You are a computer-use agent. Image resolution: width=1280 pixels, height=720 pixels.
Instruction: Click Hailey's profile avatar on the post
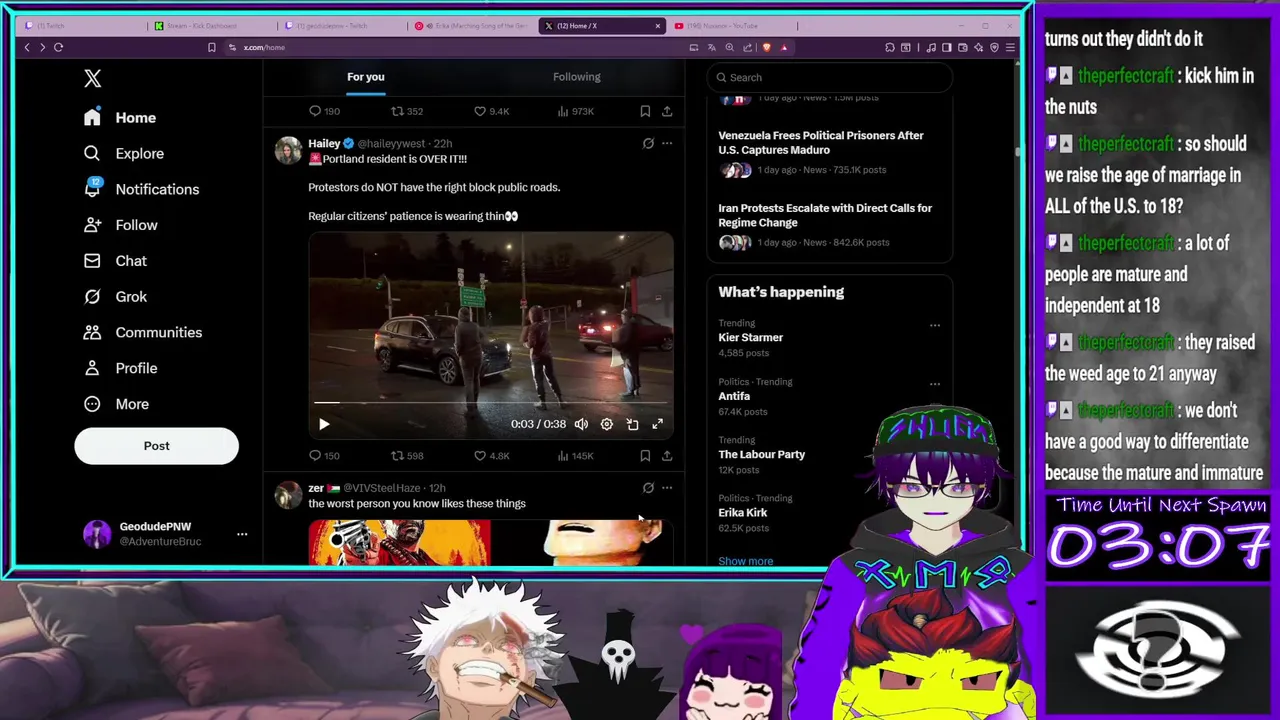tap(288, 150)
